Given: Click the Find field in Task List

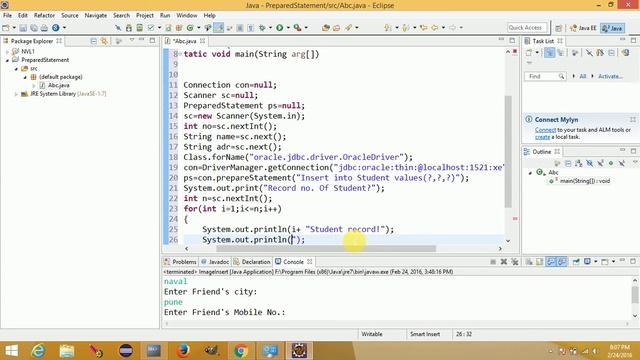Looking at the screenshot, I should pyautogui.click(x=545, y=76).
